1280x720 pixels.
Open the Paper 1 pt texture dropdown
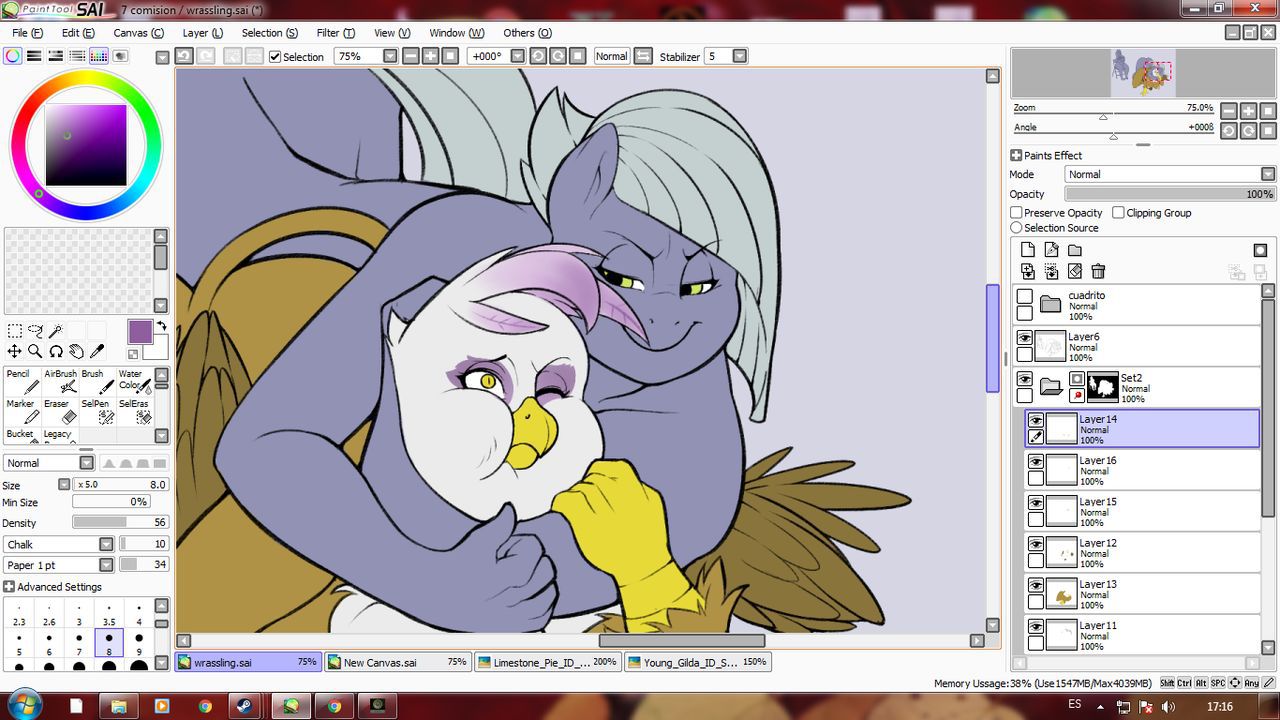click(x=106, y=565)
